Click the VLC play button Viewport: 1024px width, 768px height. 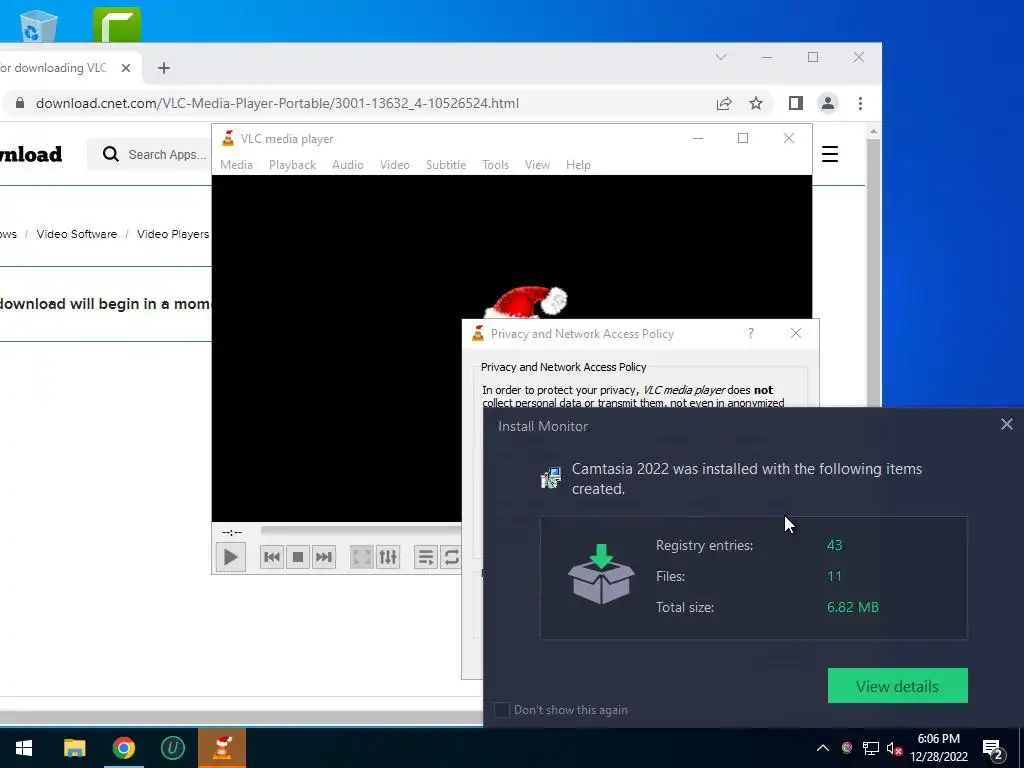[231, 557]
